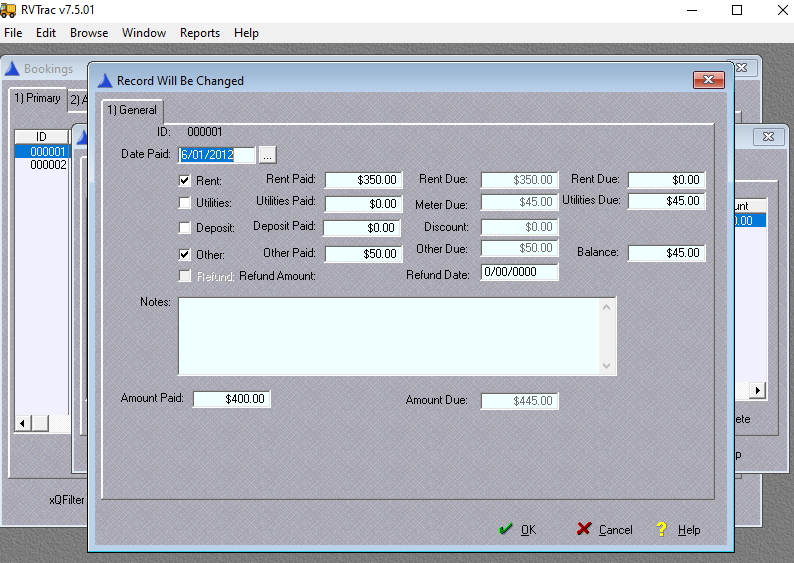This screenshot has width=794, height=563.
Task: Click the red X Cancel icon
Action: 584,529
